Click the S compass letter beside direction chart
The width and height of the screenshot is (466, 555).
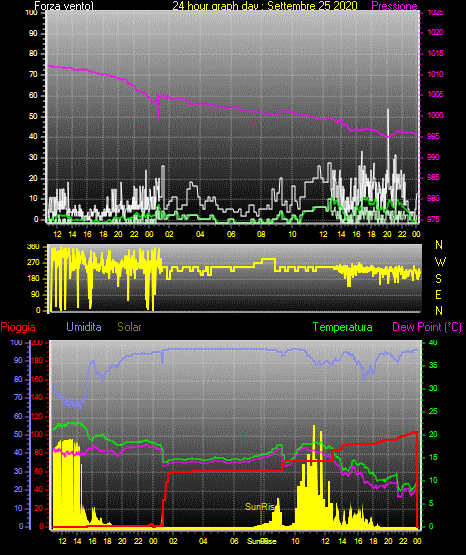(438, 279)
